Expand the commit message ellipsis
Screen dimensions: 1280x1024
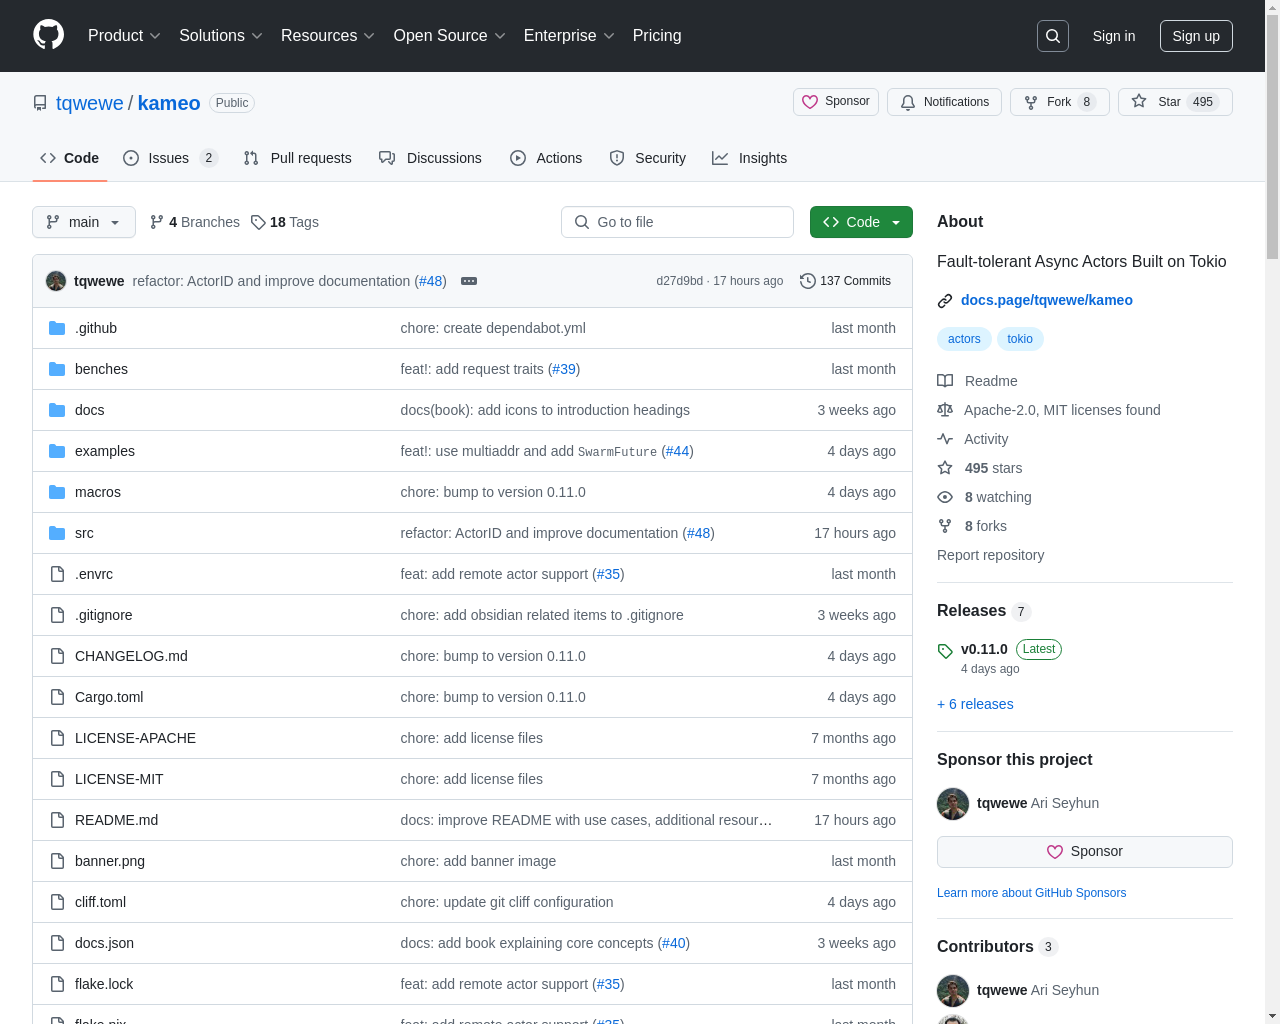pos(469,281)
